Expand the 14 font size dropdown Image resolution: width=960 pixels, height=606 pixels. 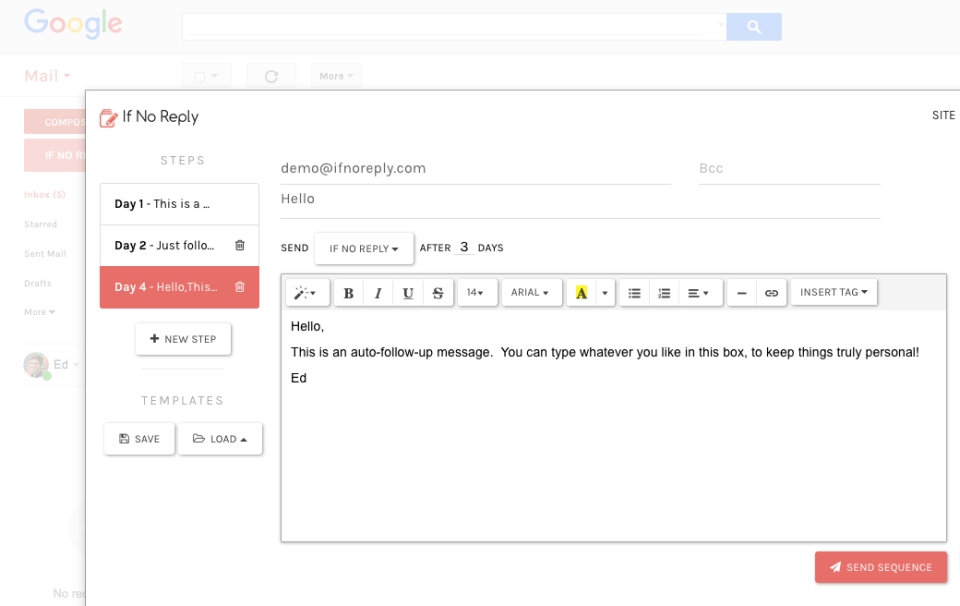(475, 293)
